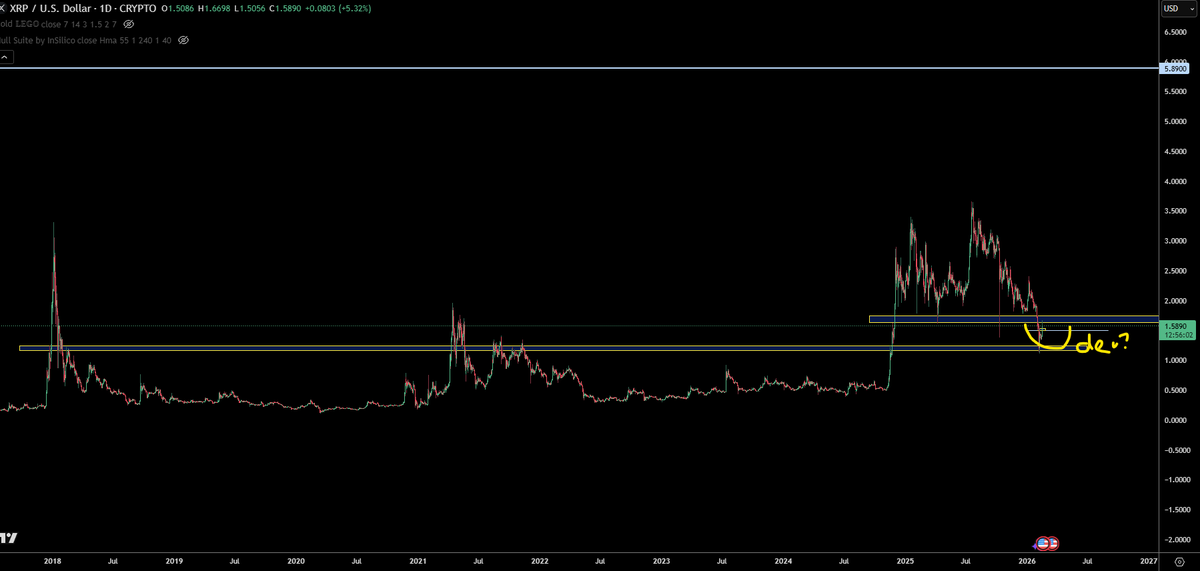Click the 0.0000 price scale value
Image resolution: width=1200 pixels, height=571 pixels.
1176,419
